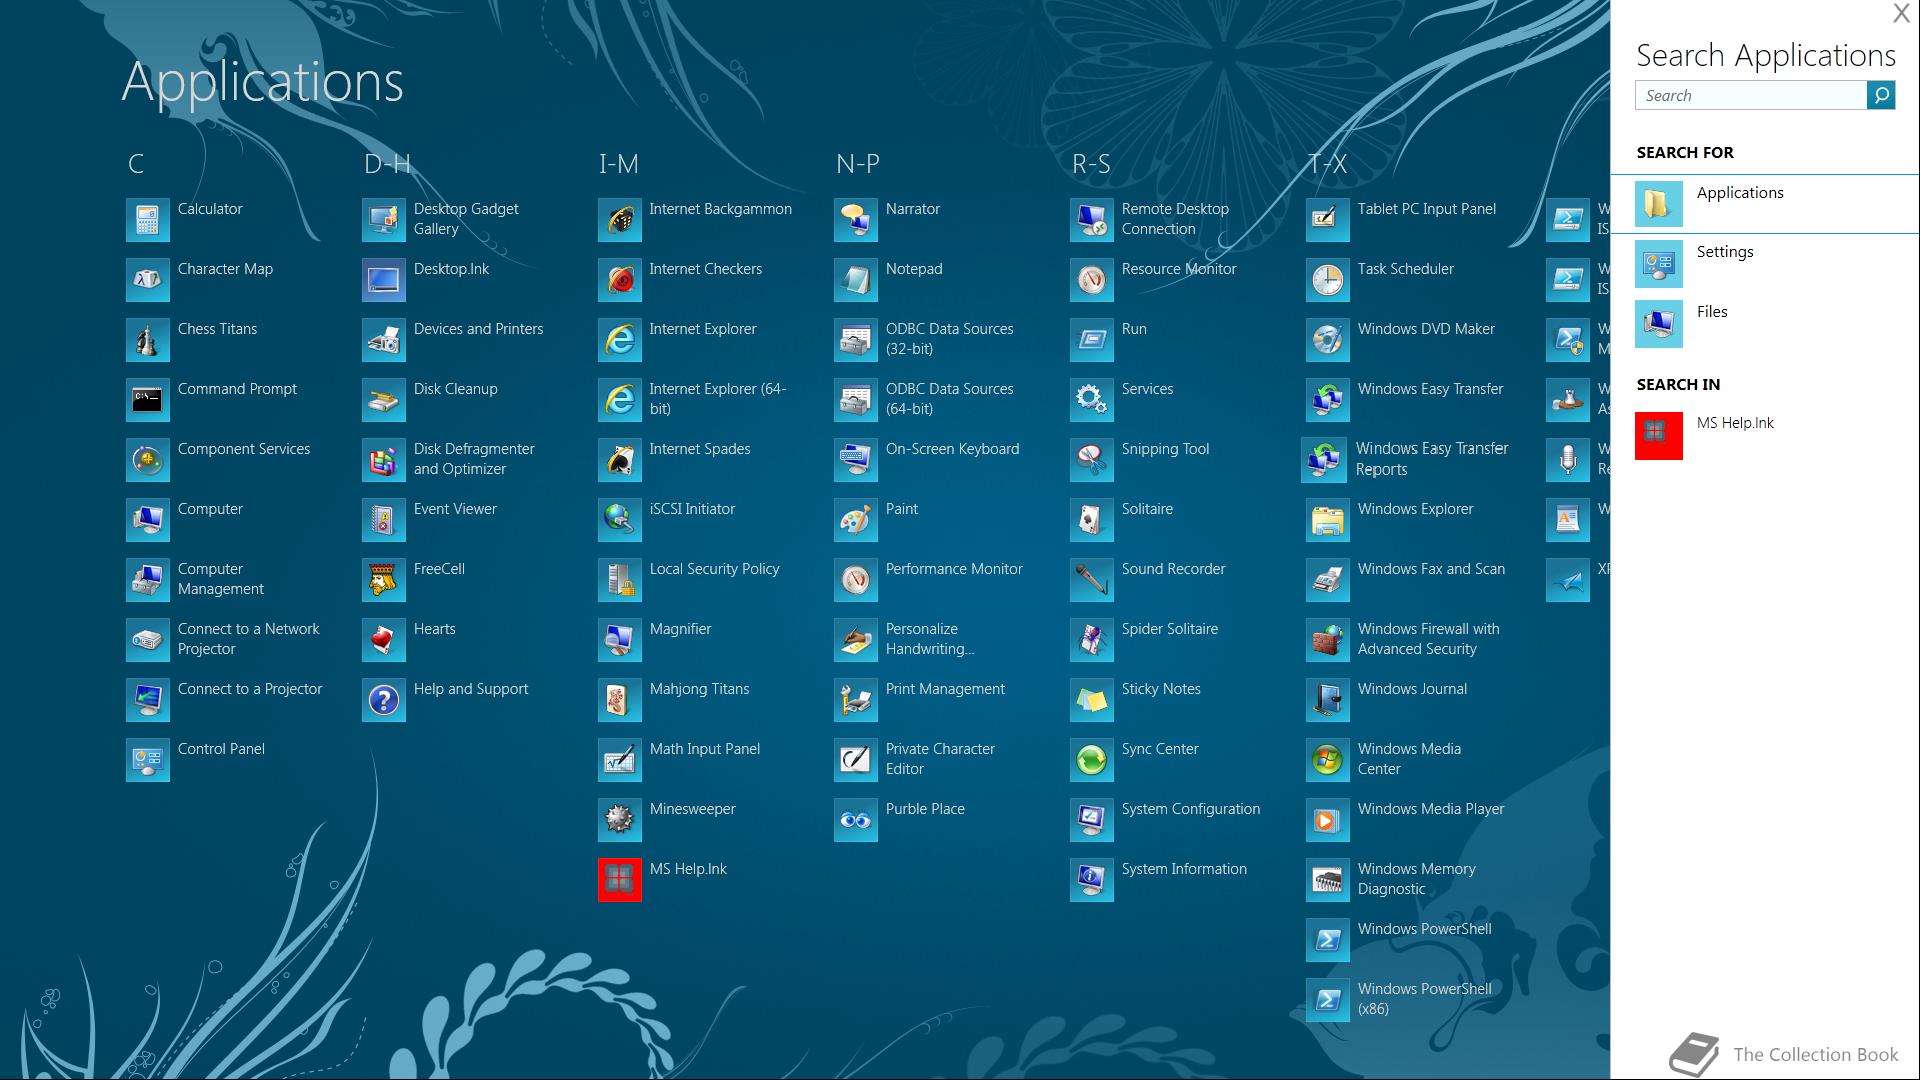Click the Services label

click(x=1147, y=389)
